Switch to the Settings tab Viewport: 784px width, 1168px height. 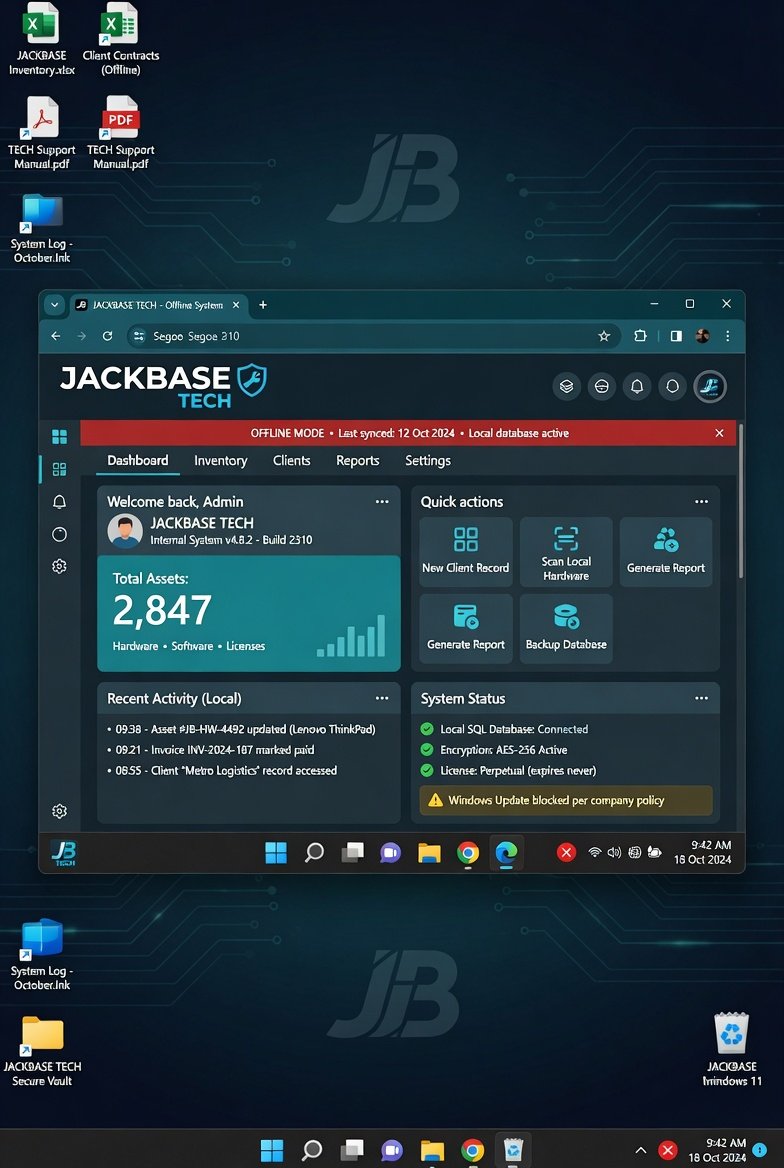coord(428,460)
